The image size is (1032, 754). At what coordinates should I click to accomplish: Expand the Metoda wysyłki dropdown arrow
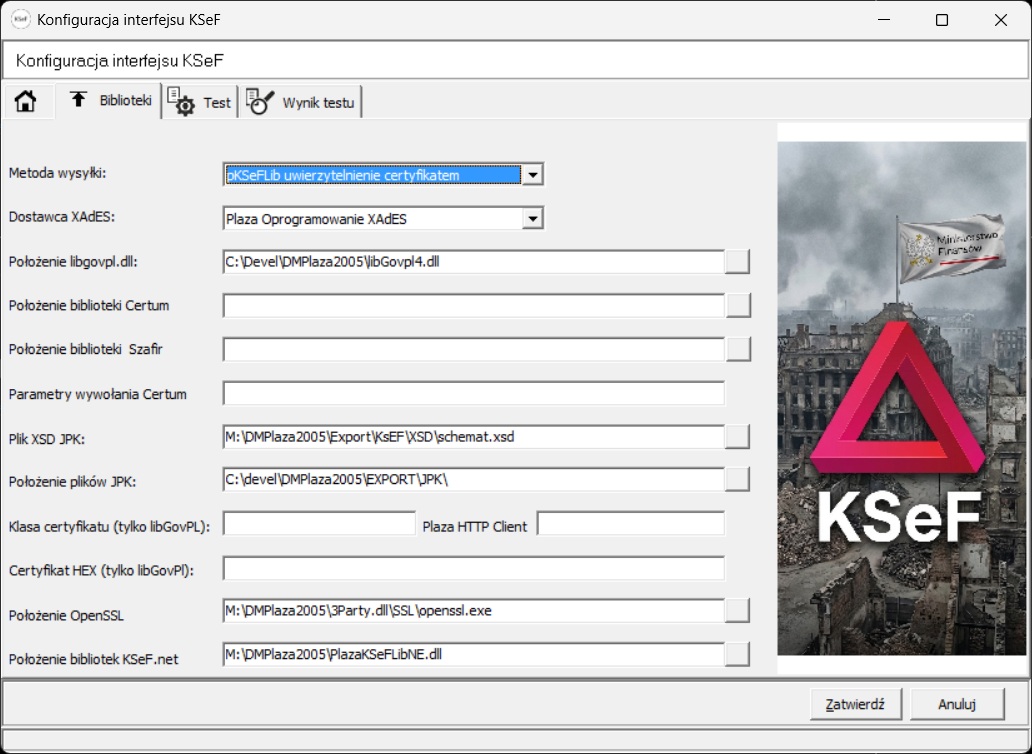click(x=532, y=175)
